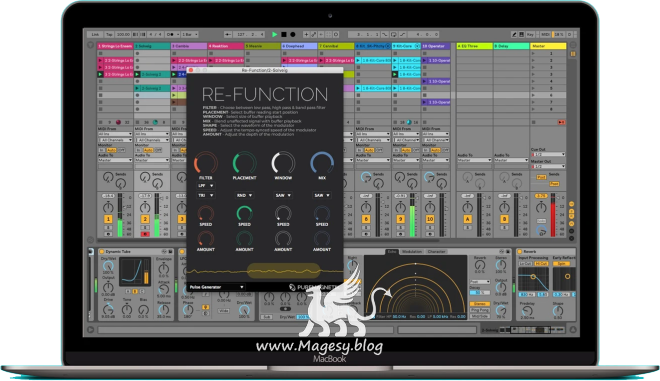The width and height of the screenshot is (660, 381).
Task: Open the RND shape dropdown under Placement
Action: 244,195
